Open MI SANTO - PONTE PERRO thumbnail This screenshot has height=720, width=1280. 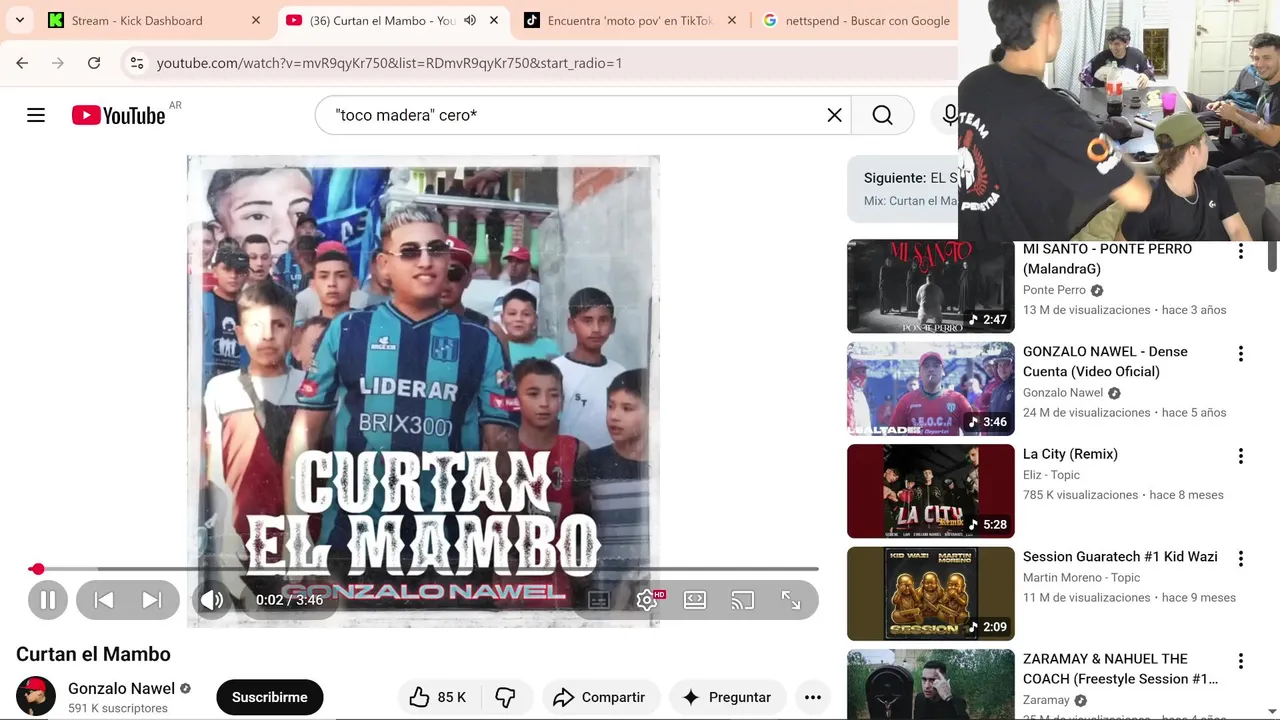(x=931, y=286)
